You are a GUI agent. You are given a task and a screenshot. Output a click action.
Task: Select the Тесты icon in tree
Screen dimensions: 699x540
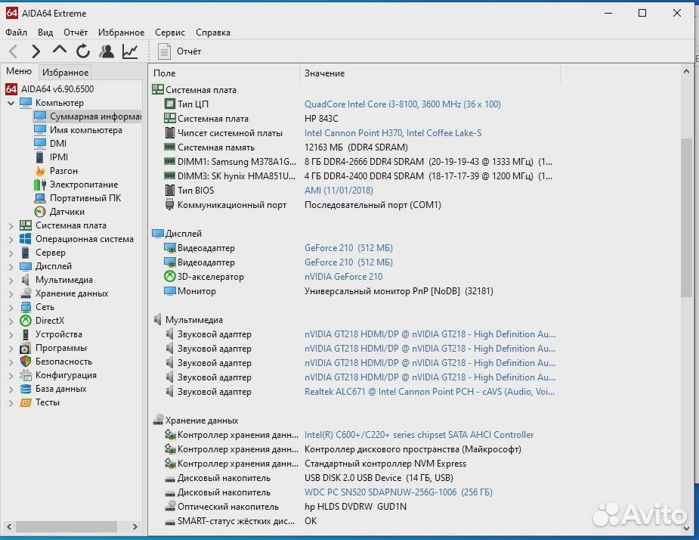point(25,403)
